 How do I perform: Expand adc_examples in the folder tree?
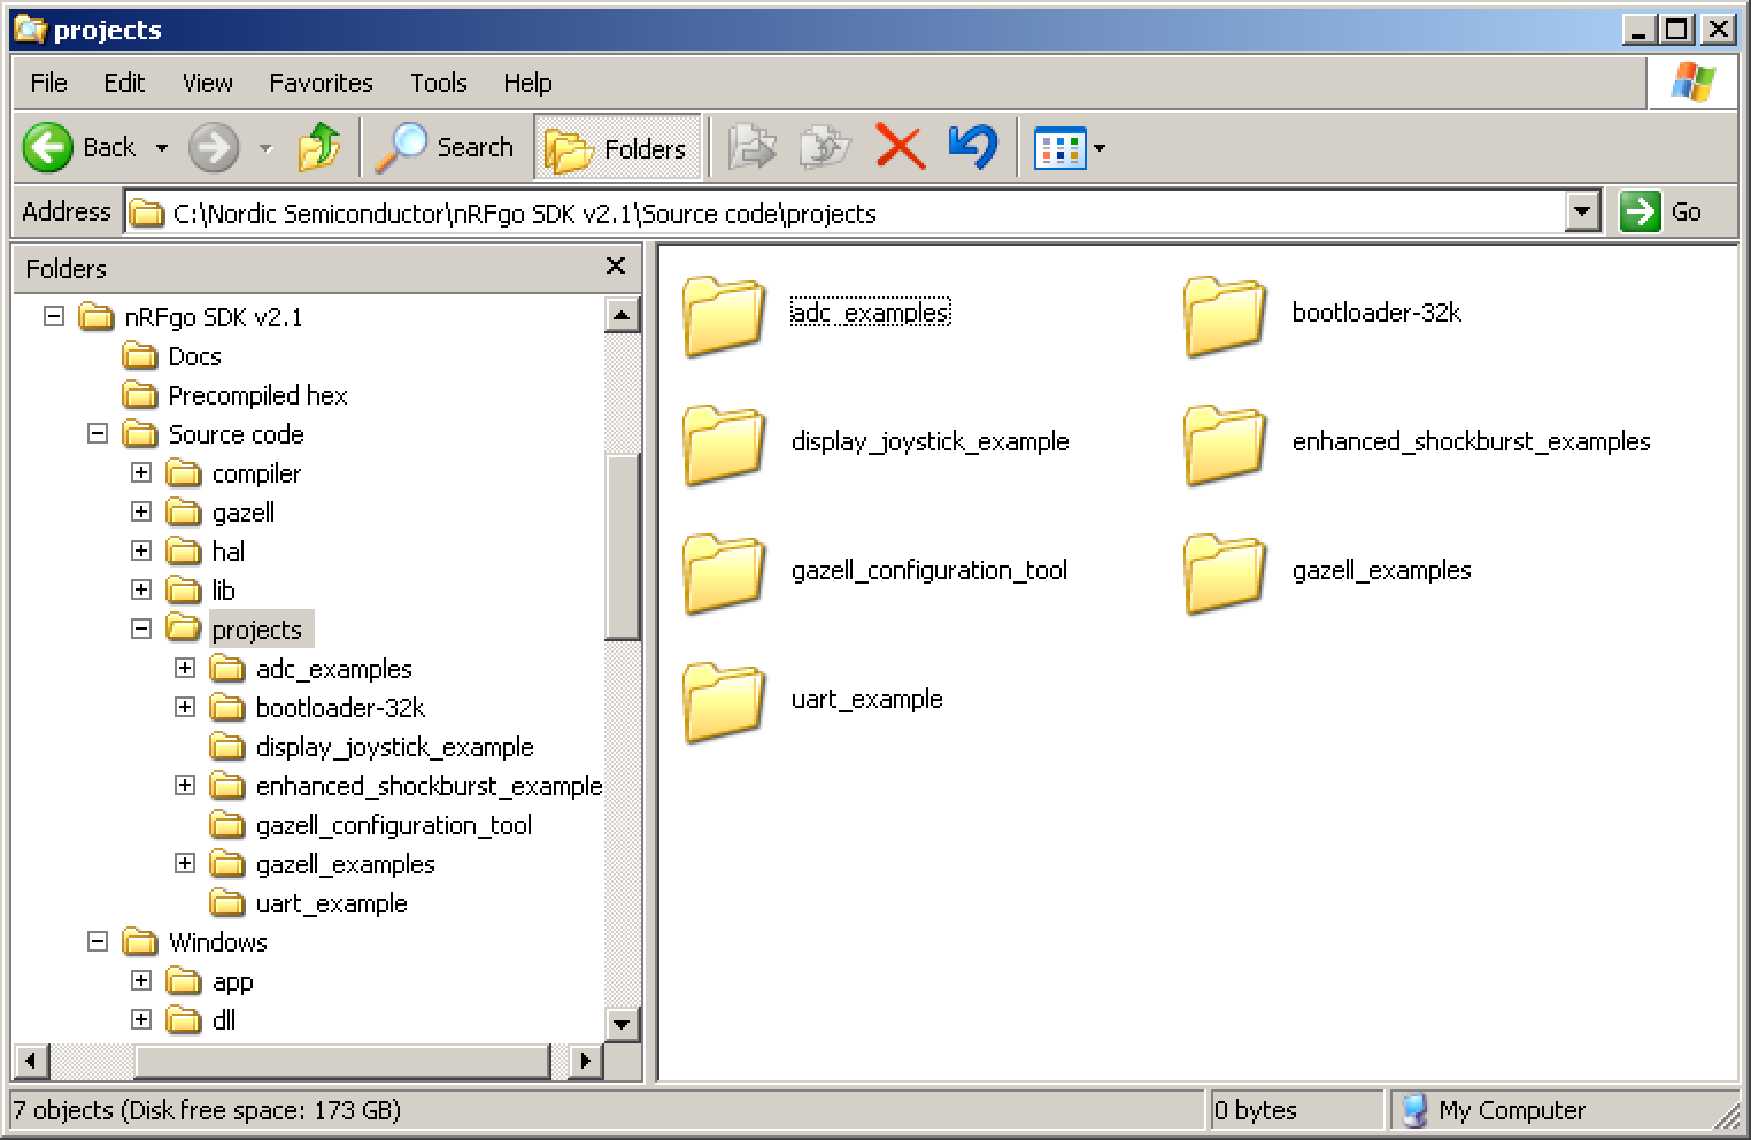(185, 668)
